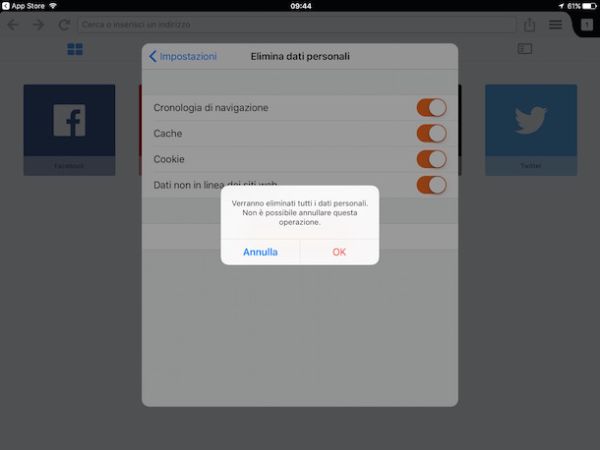Screen dimensions: 600x450
Task: Open the Facebook top site tile
Action: 69,128
